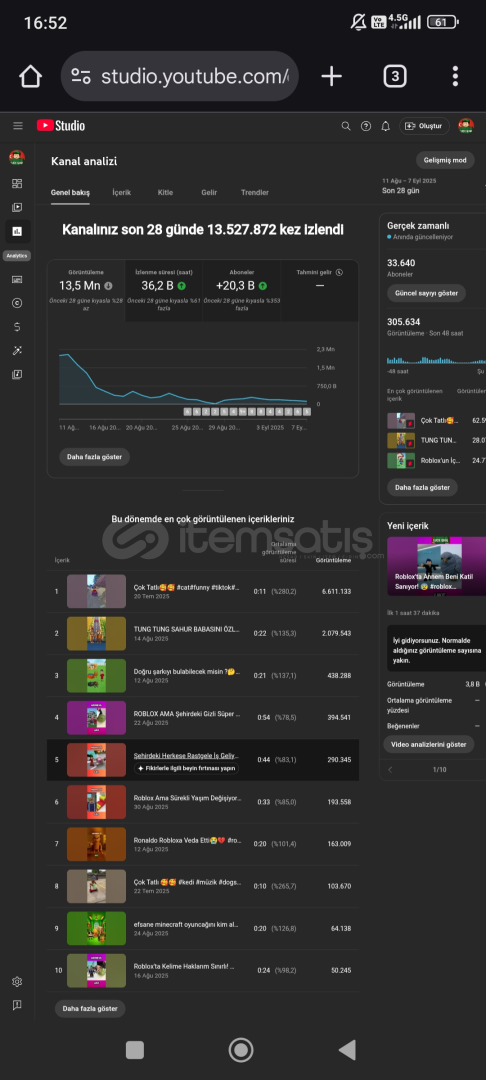486x1080 pixels.
Task: Open the Settings gear in sidebar
Action: coord(17,982)
